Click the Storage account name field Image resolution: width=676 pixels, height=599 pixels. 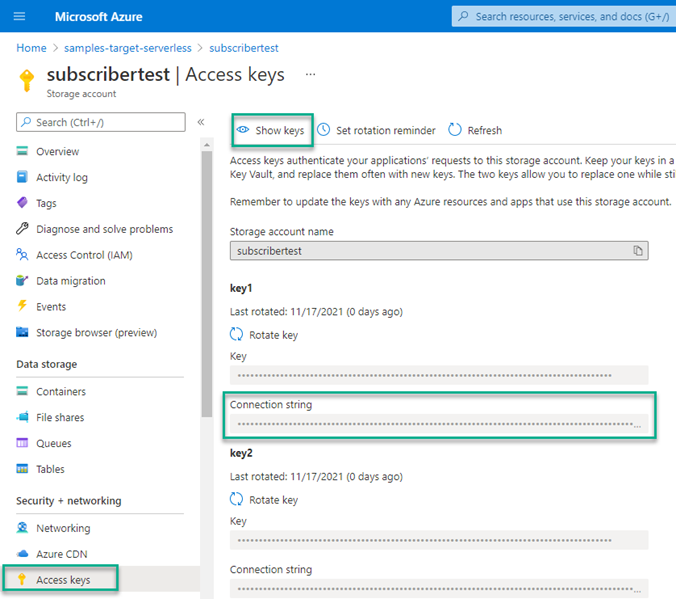439,251
